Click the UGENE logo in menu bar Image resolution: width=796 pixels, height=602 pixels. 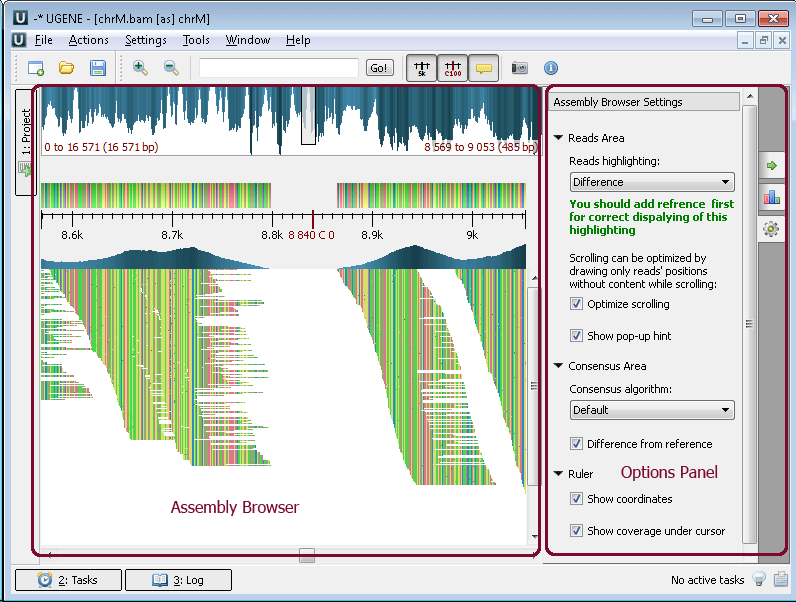tap(19, 40)
